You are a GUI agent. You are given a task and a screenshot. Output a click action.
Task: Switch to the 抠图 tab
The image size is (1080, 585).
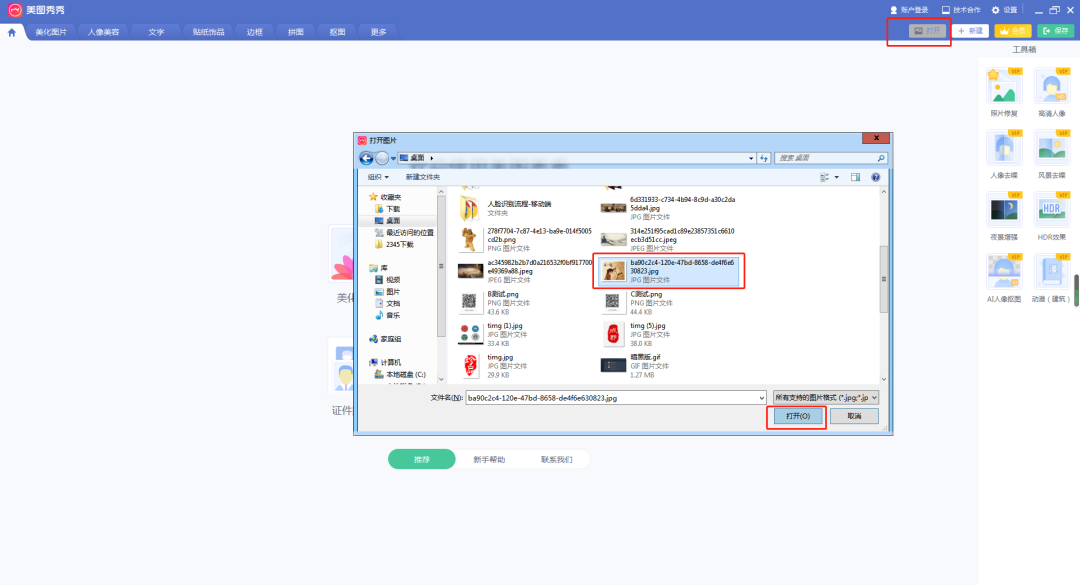click(x=338, y=32)
